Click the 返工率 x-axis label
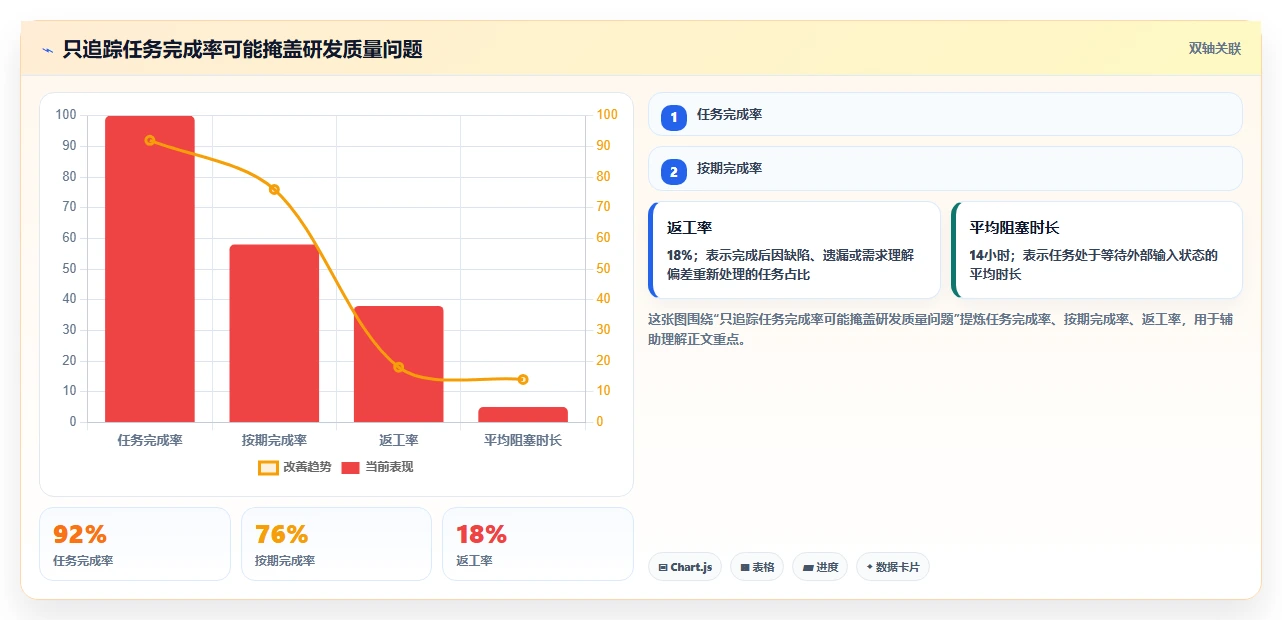Screen dimensions: 1282x620 398,440
